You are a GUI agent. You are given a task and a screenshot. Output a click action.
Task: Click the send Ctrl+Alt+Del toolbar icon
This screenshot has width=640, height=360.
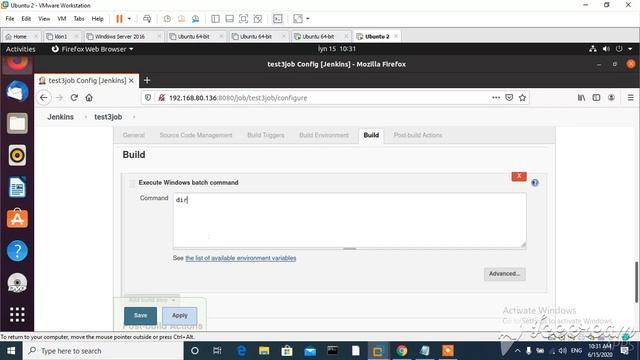pyautogui.click(x=147, y=19)
